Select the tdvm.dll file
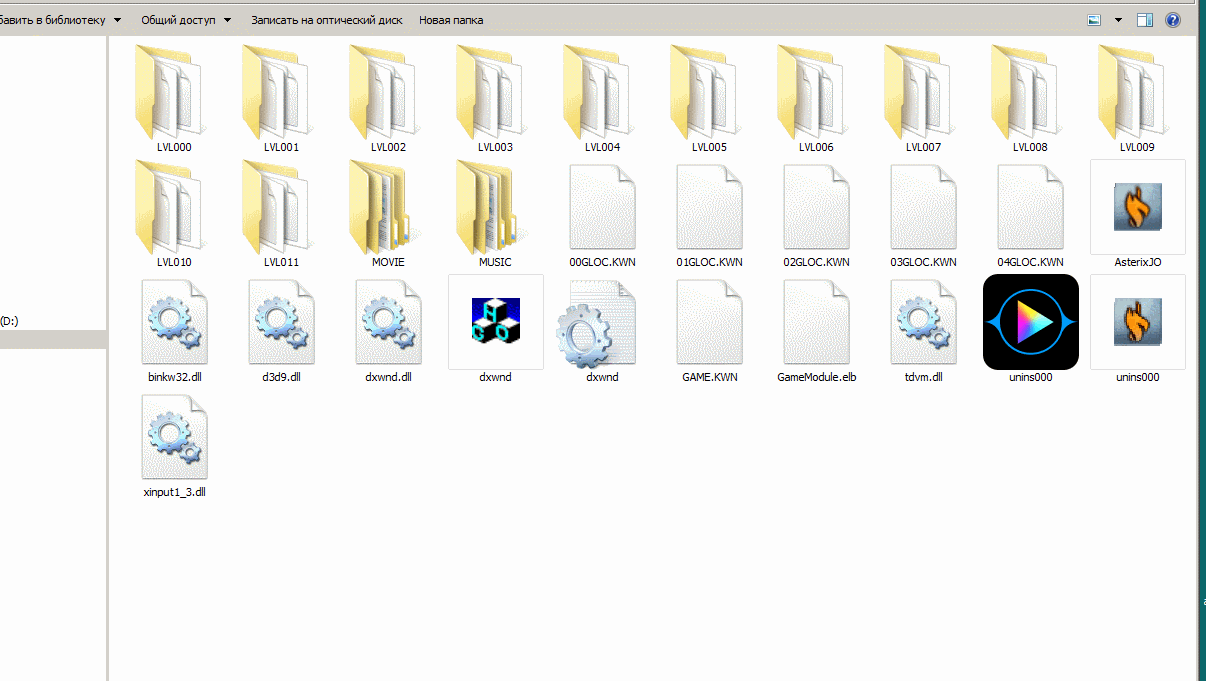The height and width of the screenshot is (681, 1206). [x=923, y=329]
